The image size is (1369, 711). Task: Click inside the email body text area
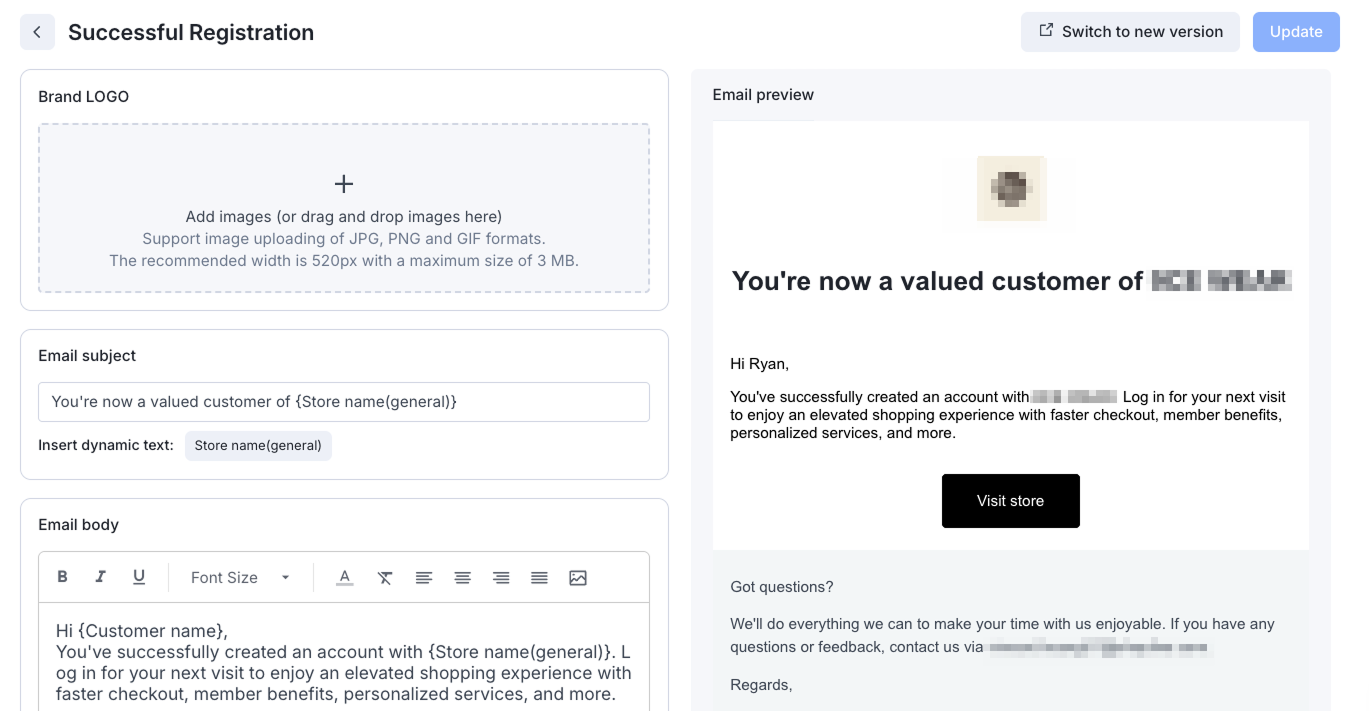344,662
